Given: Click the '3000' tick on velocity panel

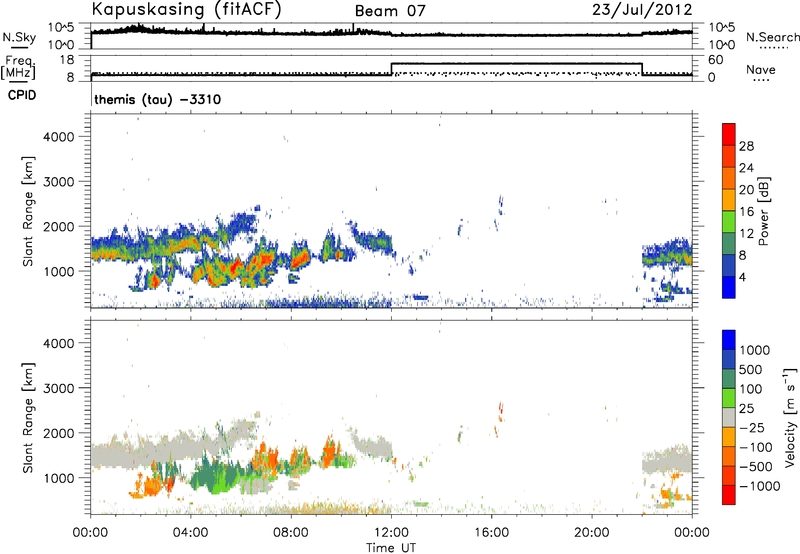Looking at the screenshot, I should 59,388.
